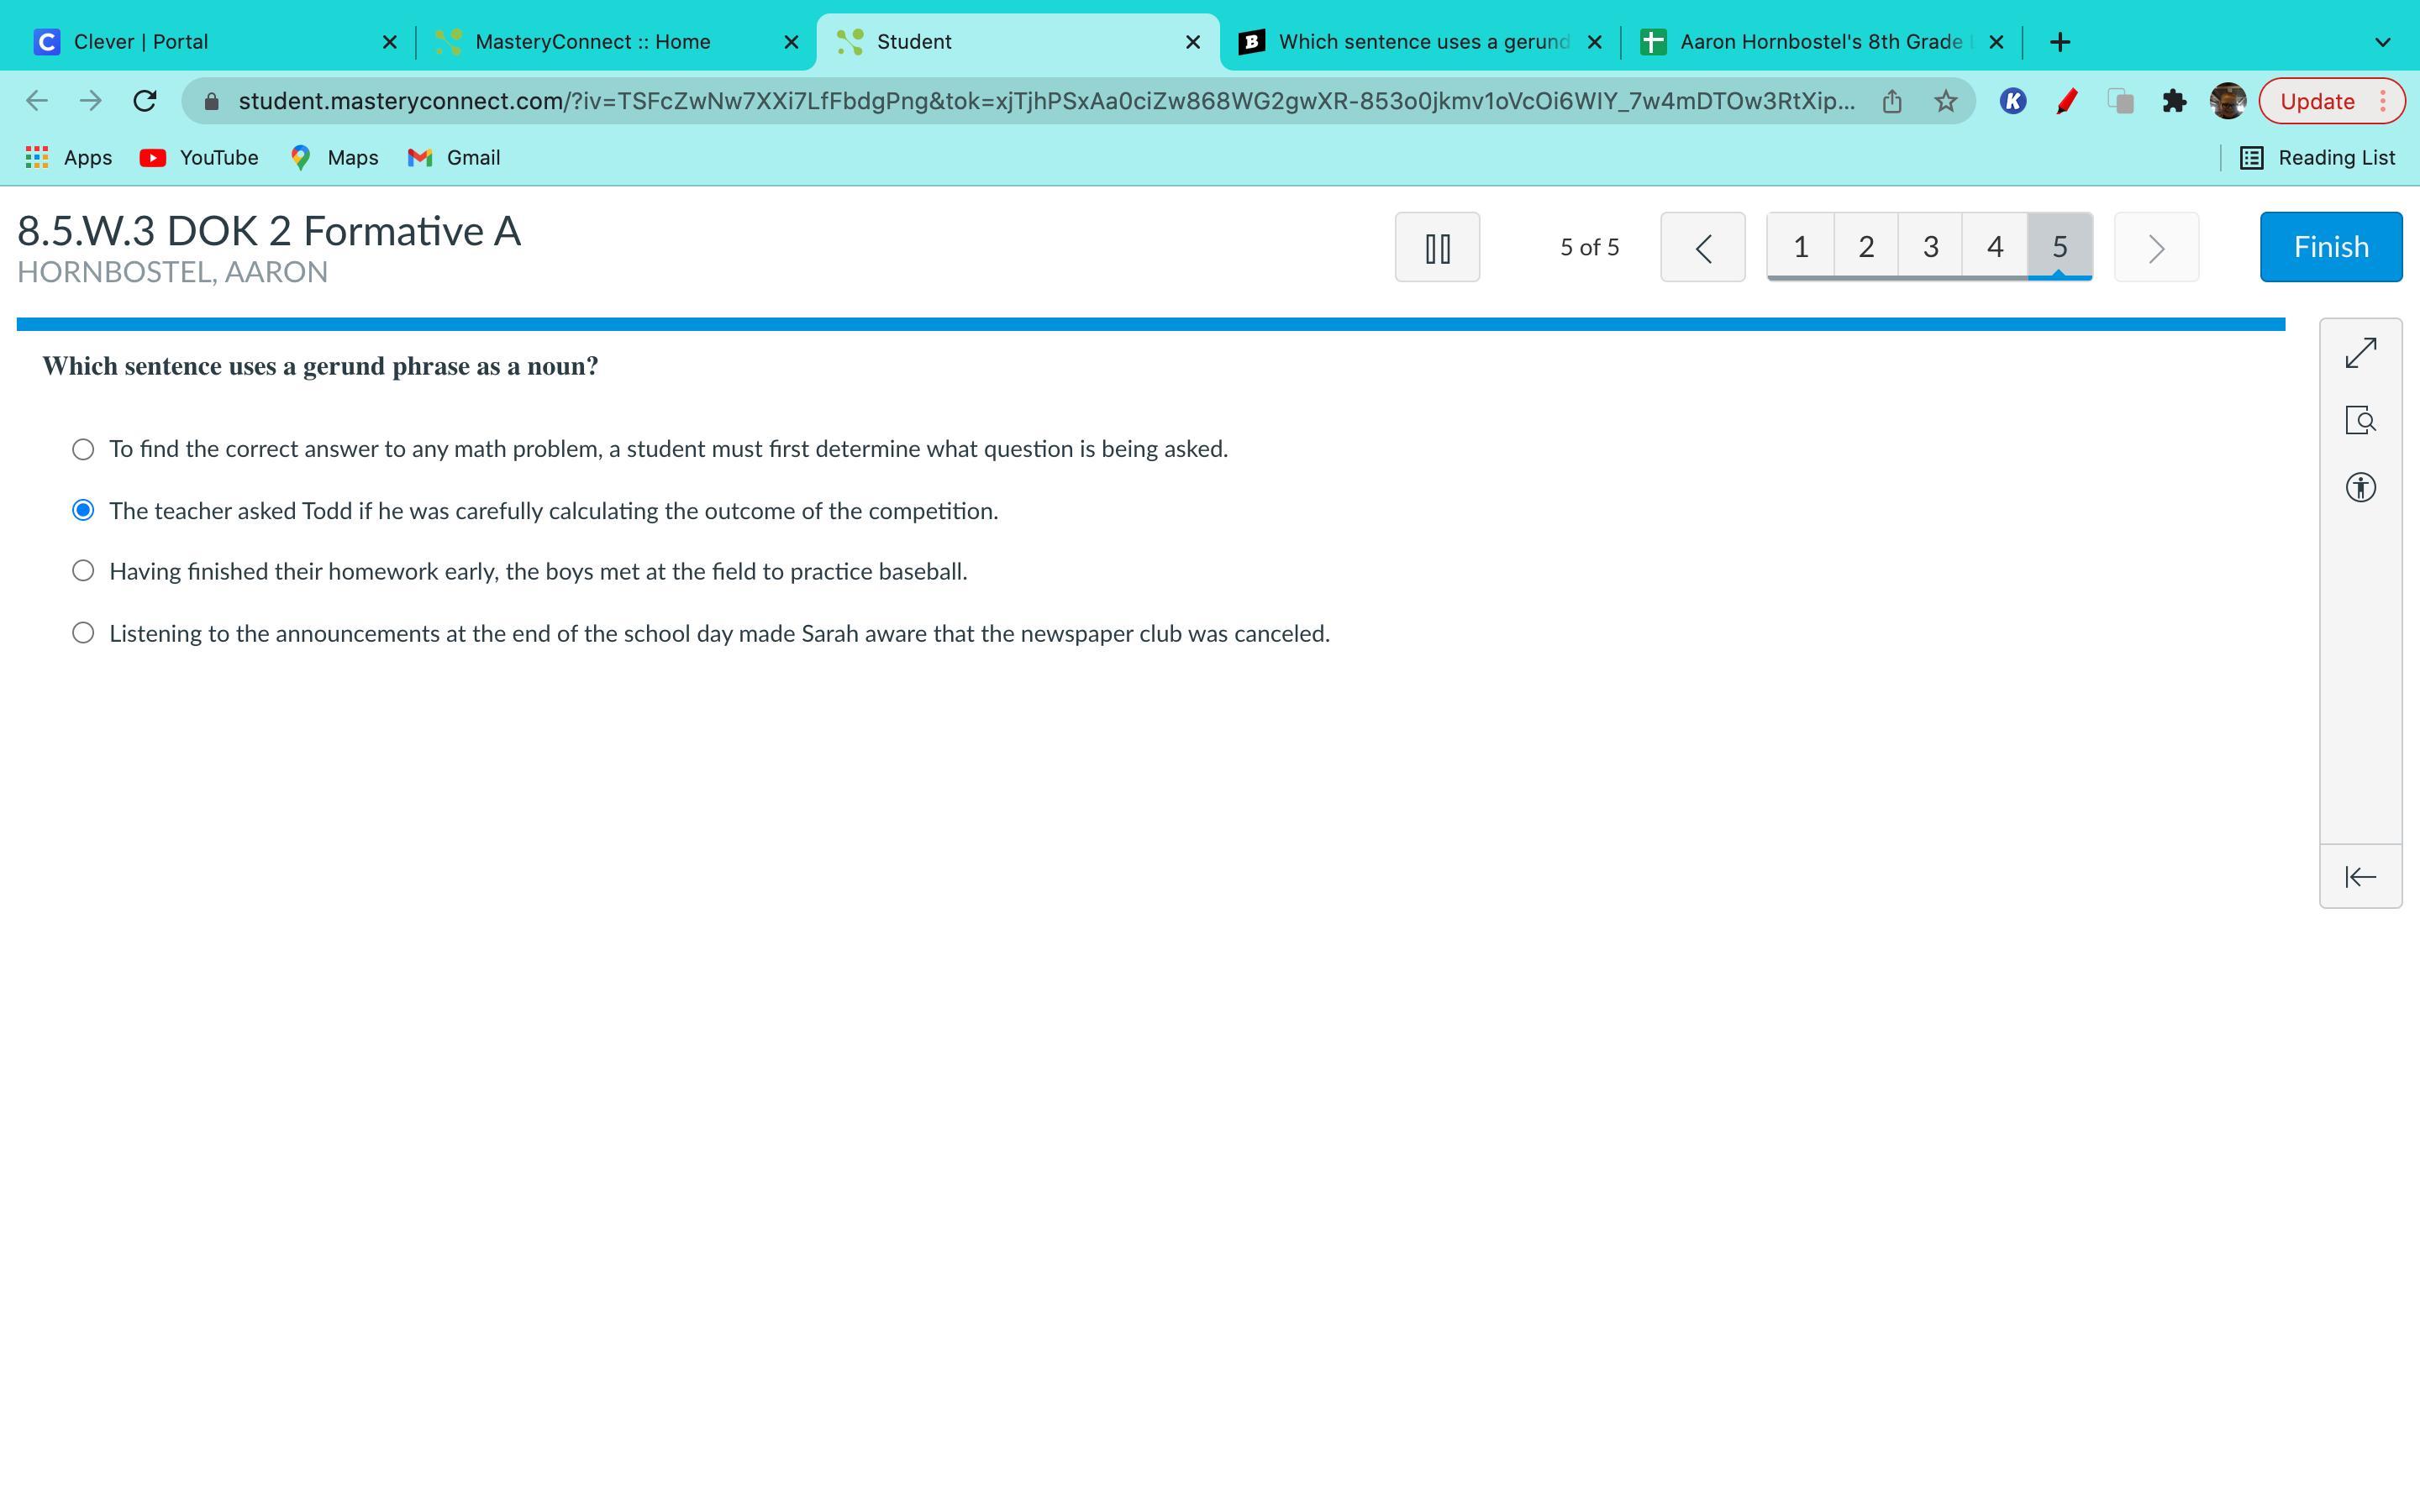
Task: Open the YouTube bookmark
Action: point(200,158)
